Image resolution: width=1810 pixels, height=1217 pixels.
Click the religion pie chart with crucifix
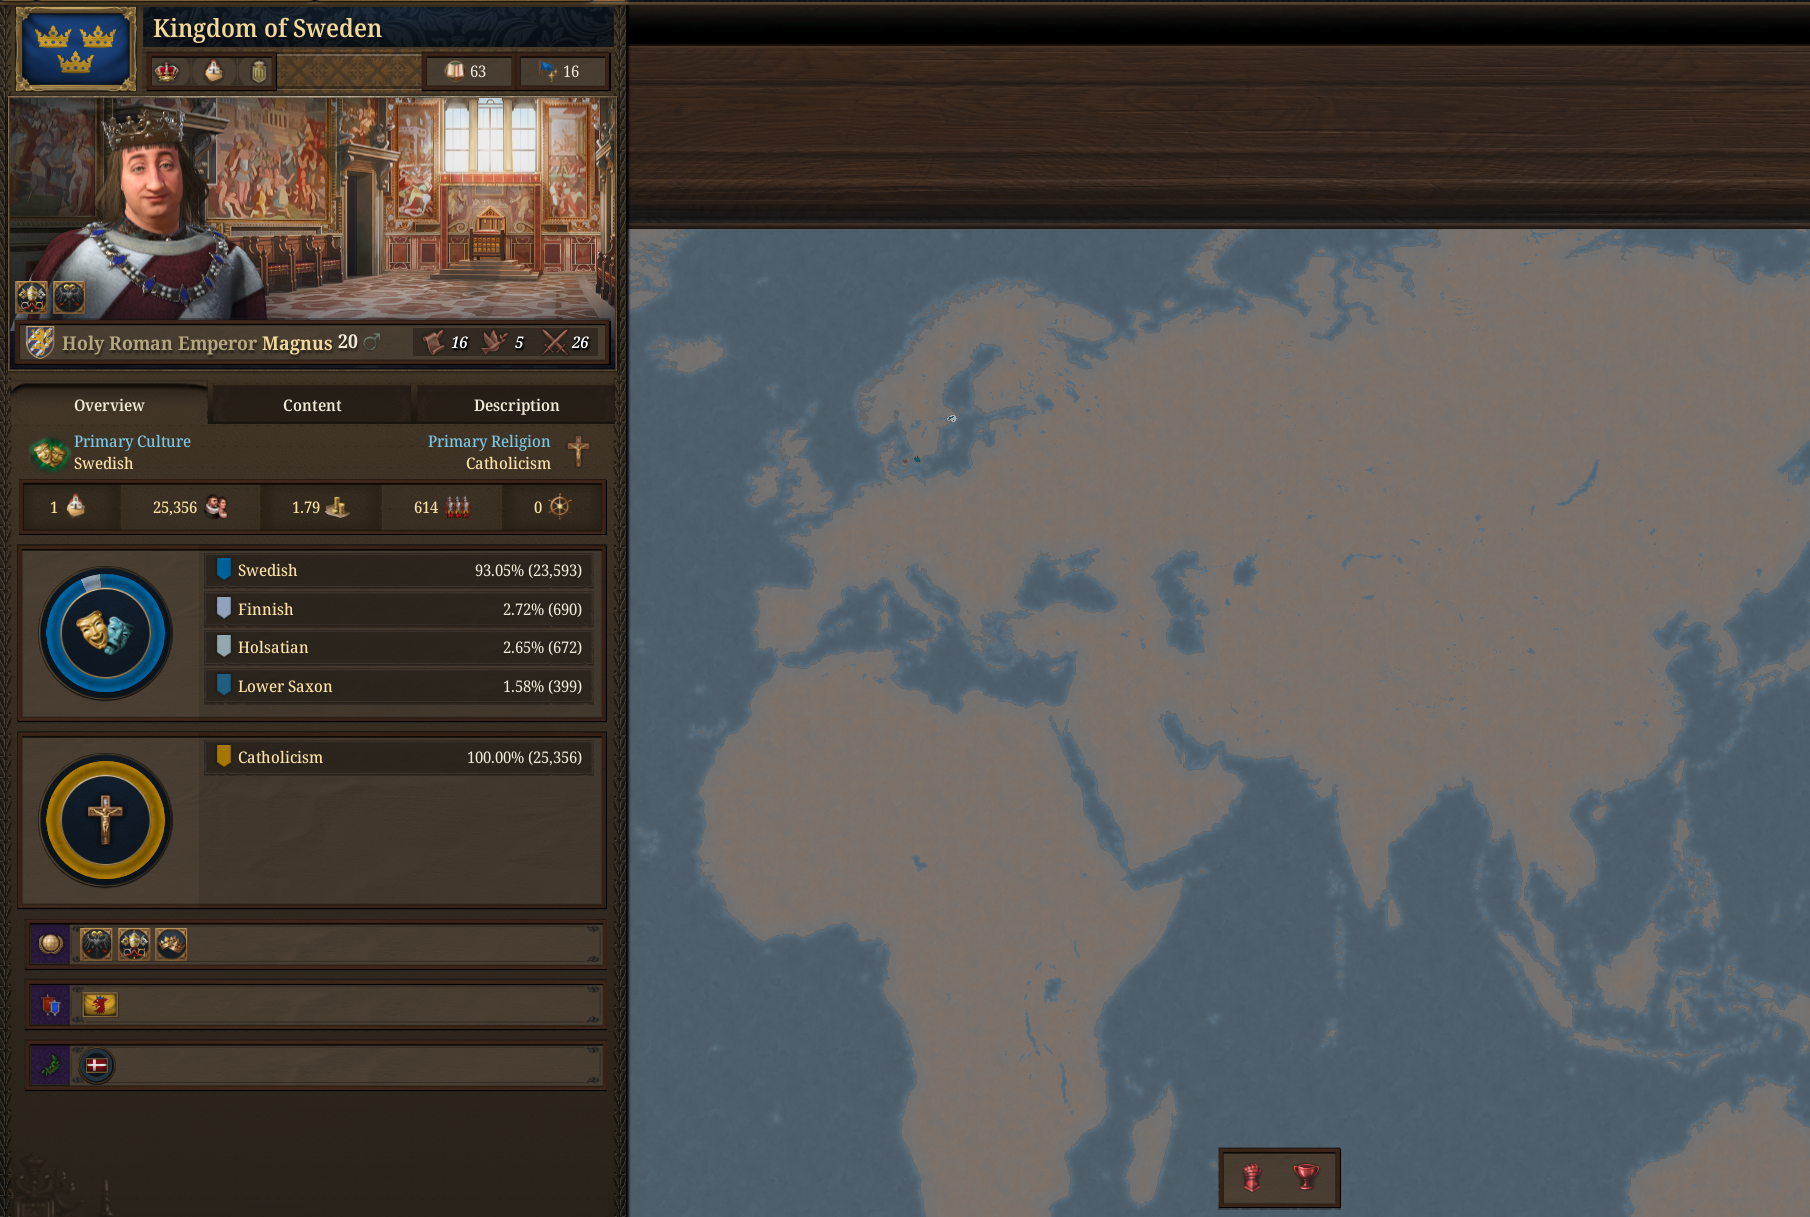106,820
